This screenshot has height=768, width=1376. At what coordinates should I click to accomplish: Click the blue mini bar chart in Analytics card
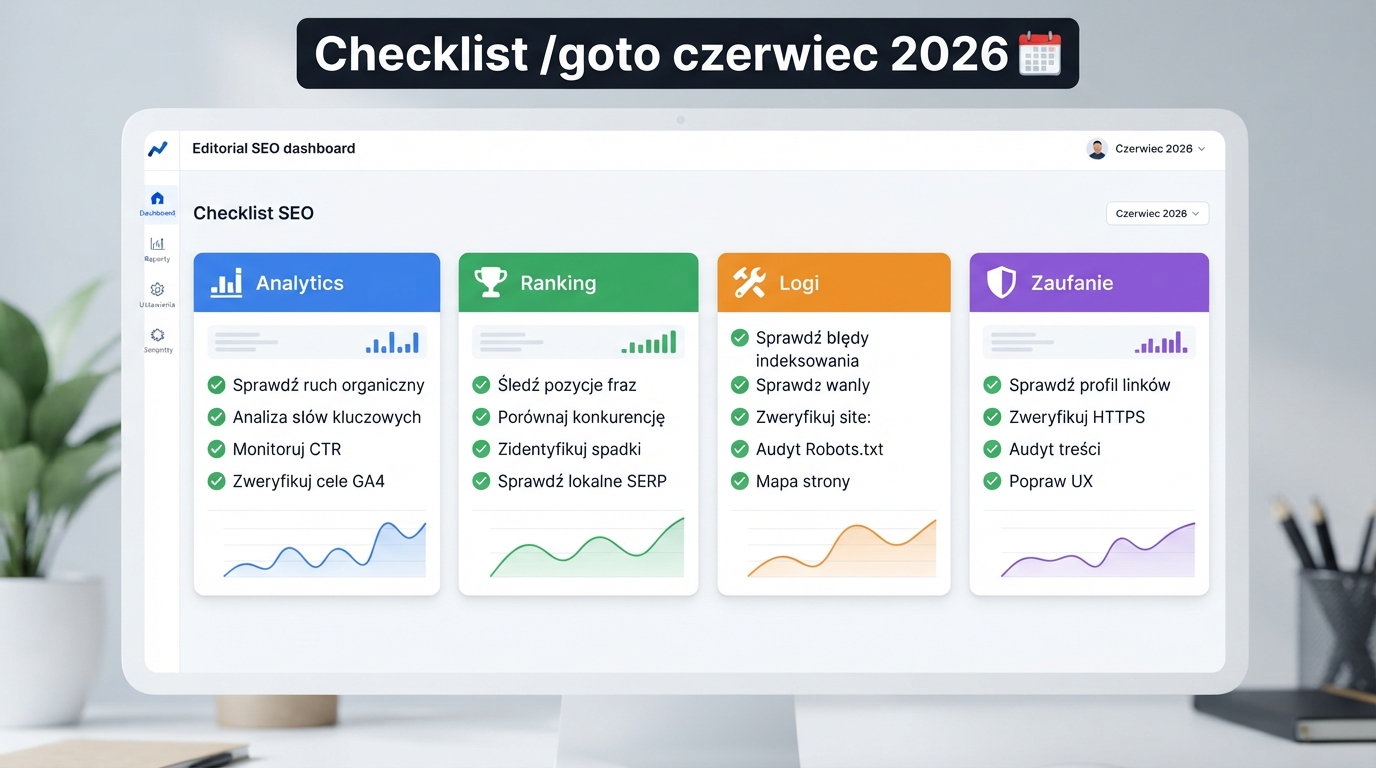[392, 342]
